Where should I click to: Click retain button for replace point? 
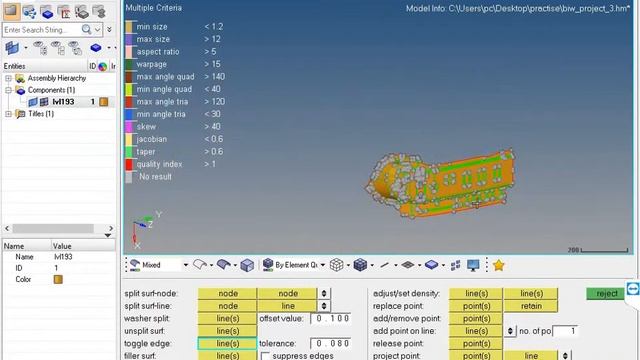click(531, 306)
